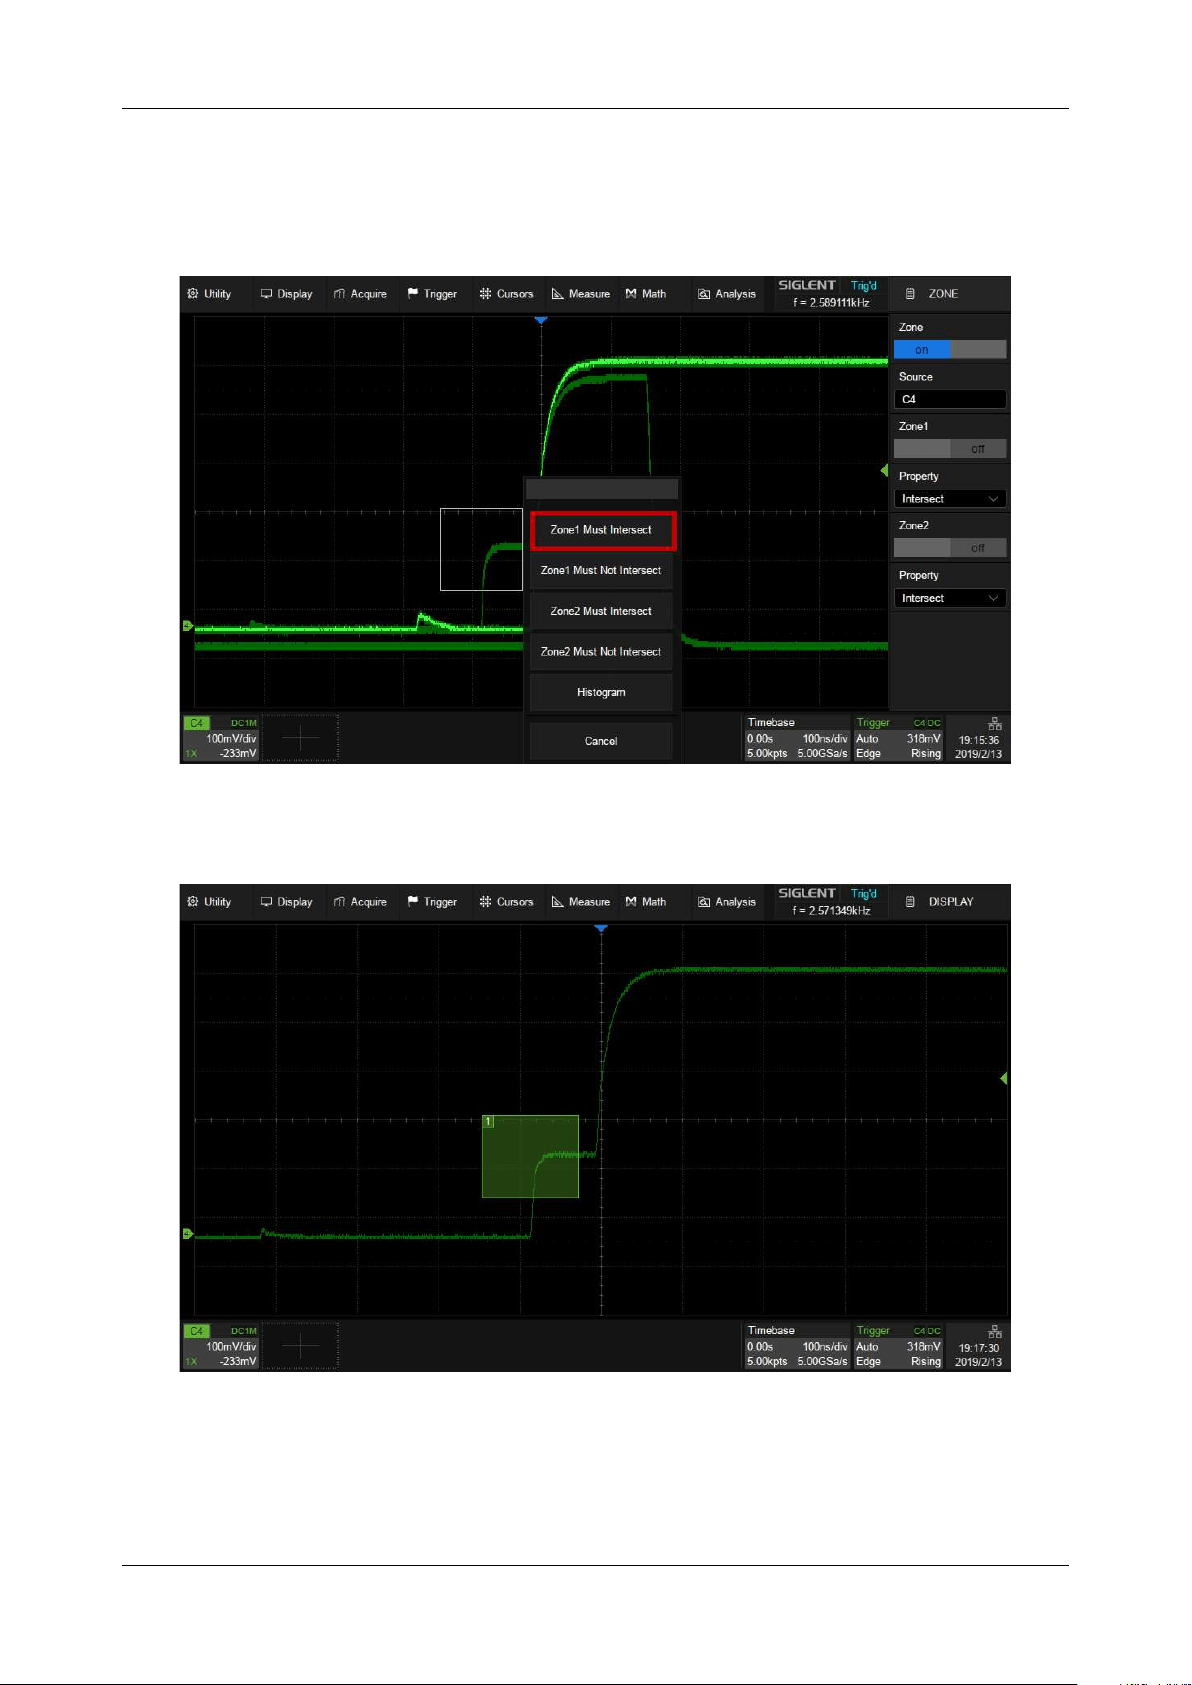Open Math menu in DISPLAY screen
The width and height of the screenshot is (1192, 1685).
click(646, 902)
